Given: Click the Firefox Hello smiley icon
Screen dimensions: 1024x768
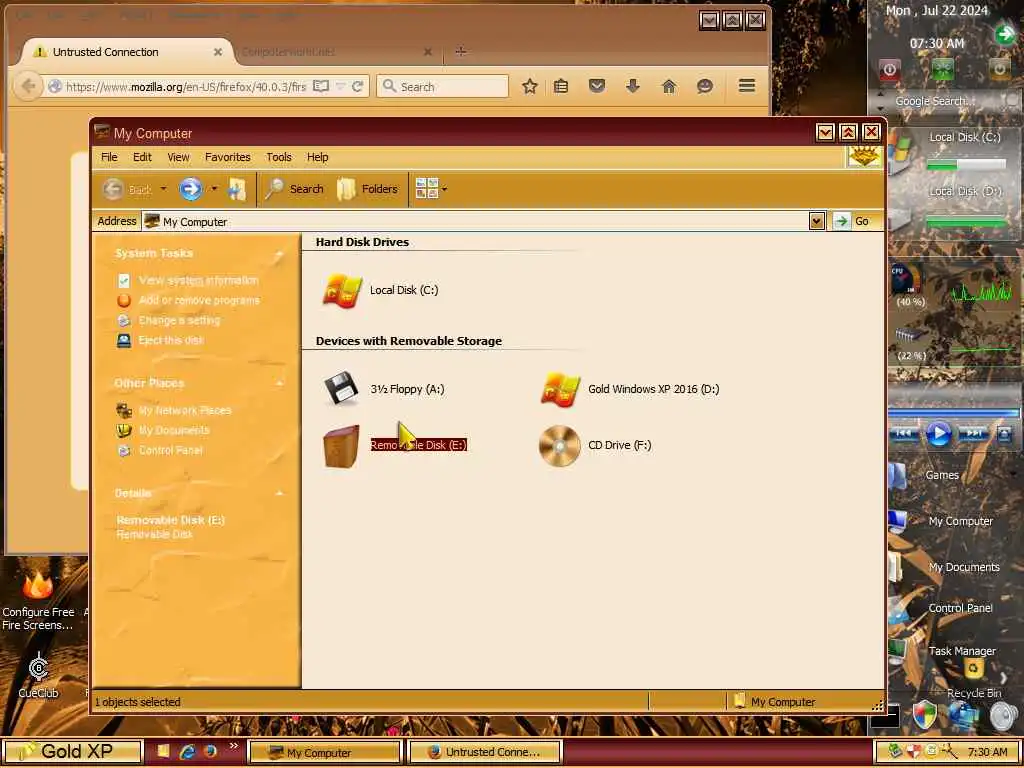Looking at the screenshot, I should coord(705,86).
